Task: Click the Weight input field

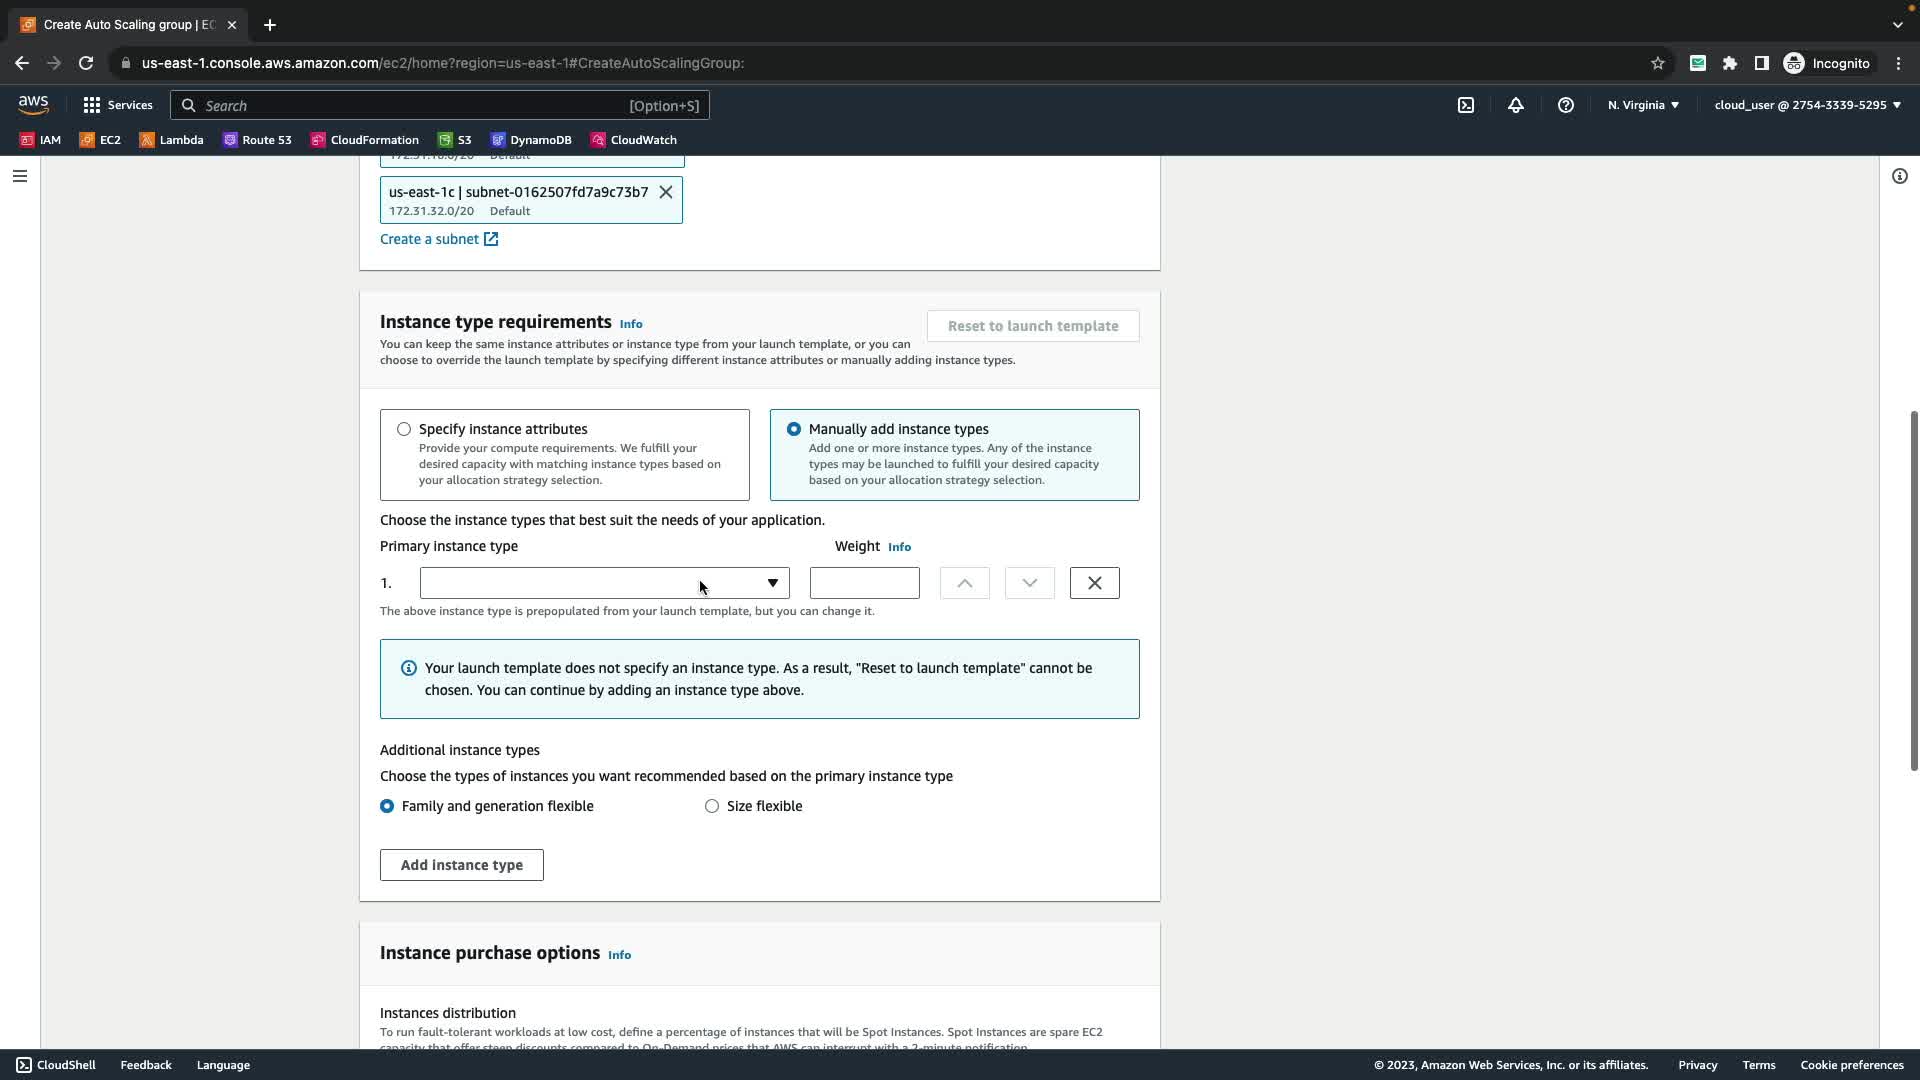Action: tap(864, 583)
